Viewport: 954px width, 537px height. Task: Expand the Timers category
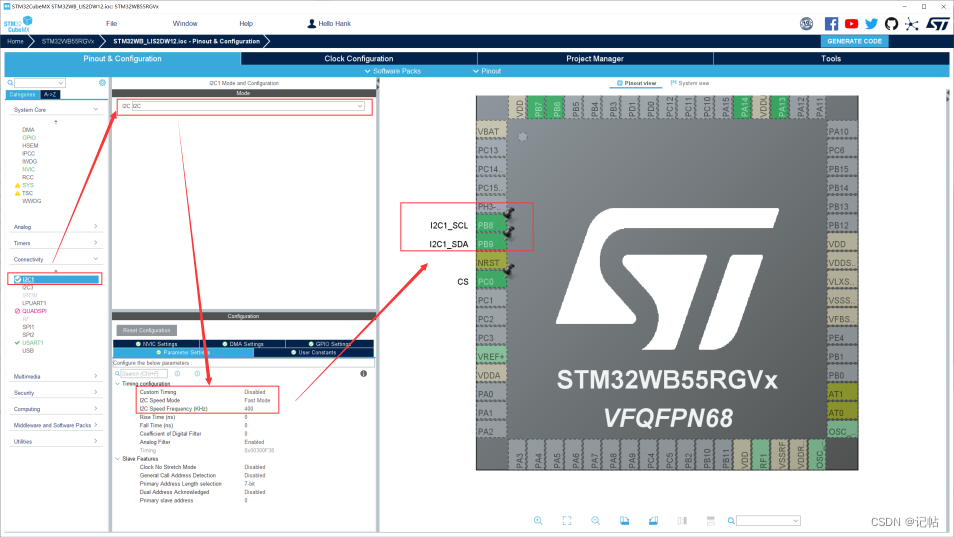[96, 243]
